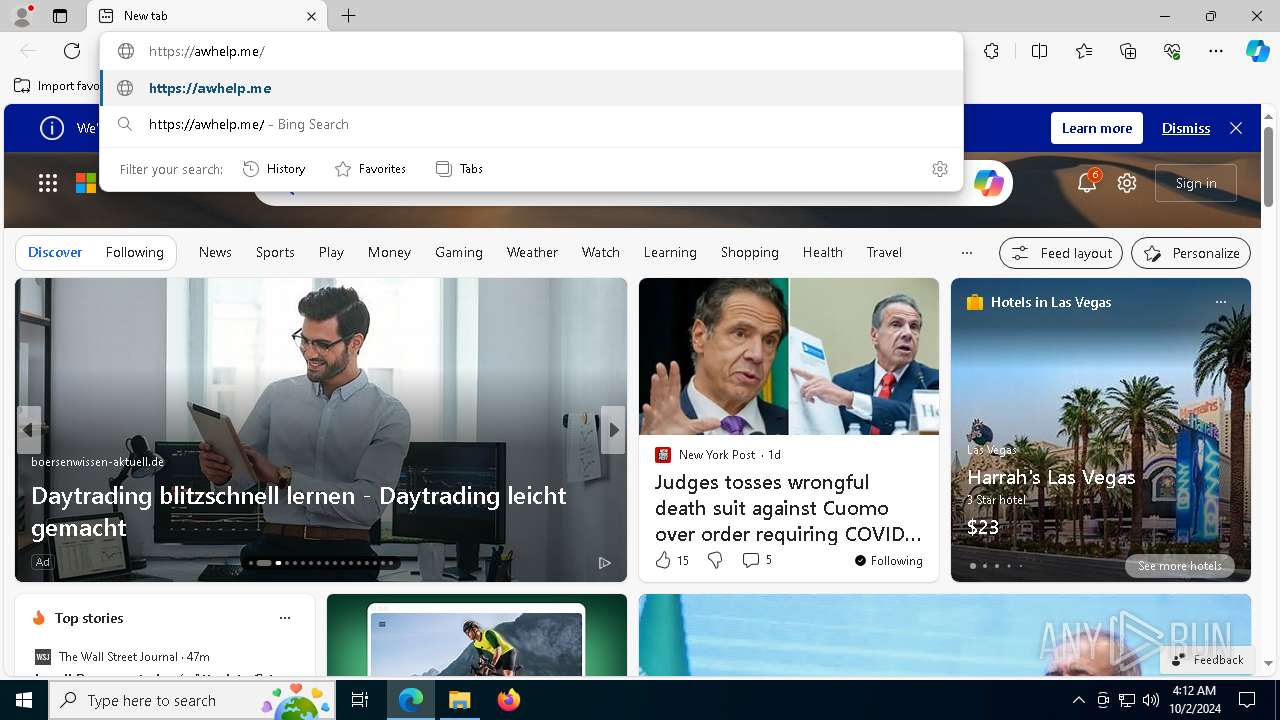
Task: Open Hotels in Las Vegas card options
Action: [x=1220, y=301]
